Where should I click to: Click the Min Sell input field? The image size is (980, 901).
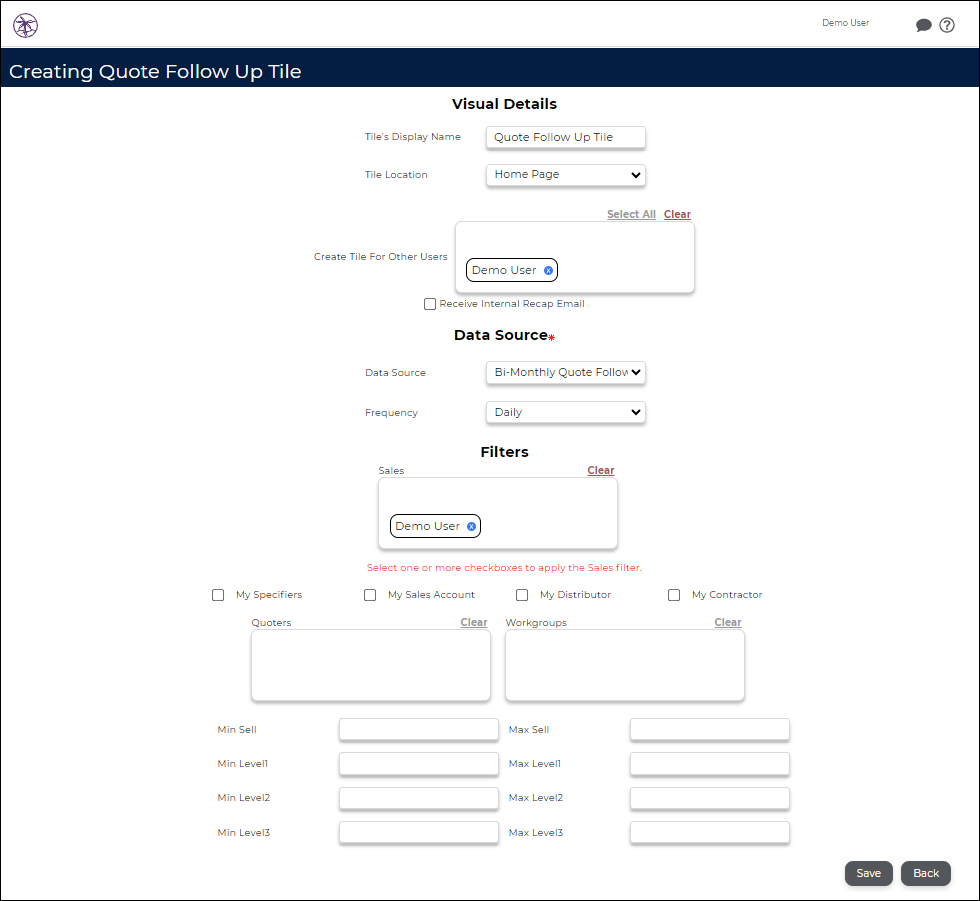coord(418,729)
